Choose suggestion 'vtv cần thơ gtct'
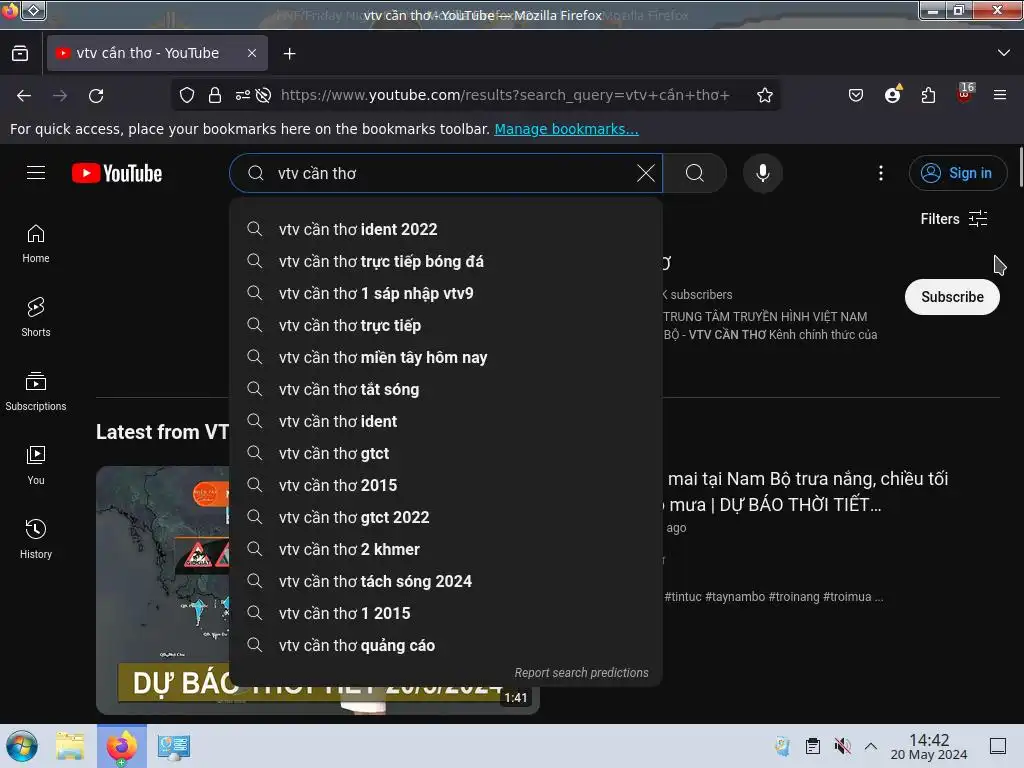 (446, 453)
